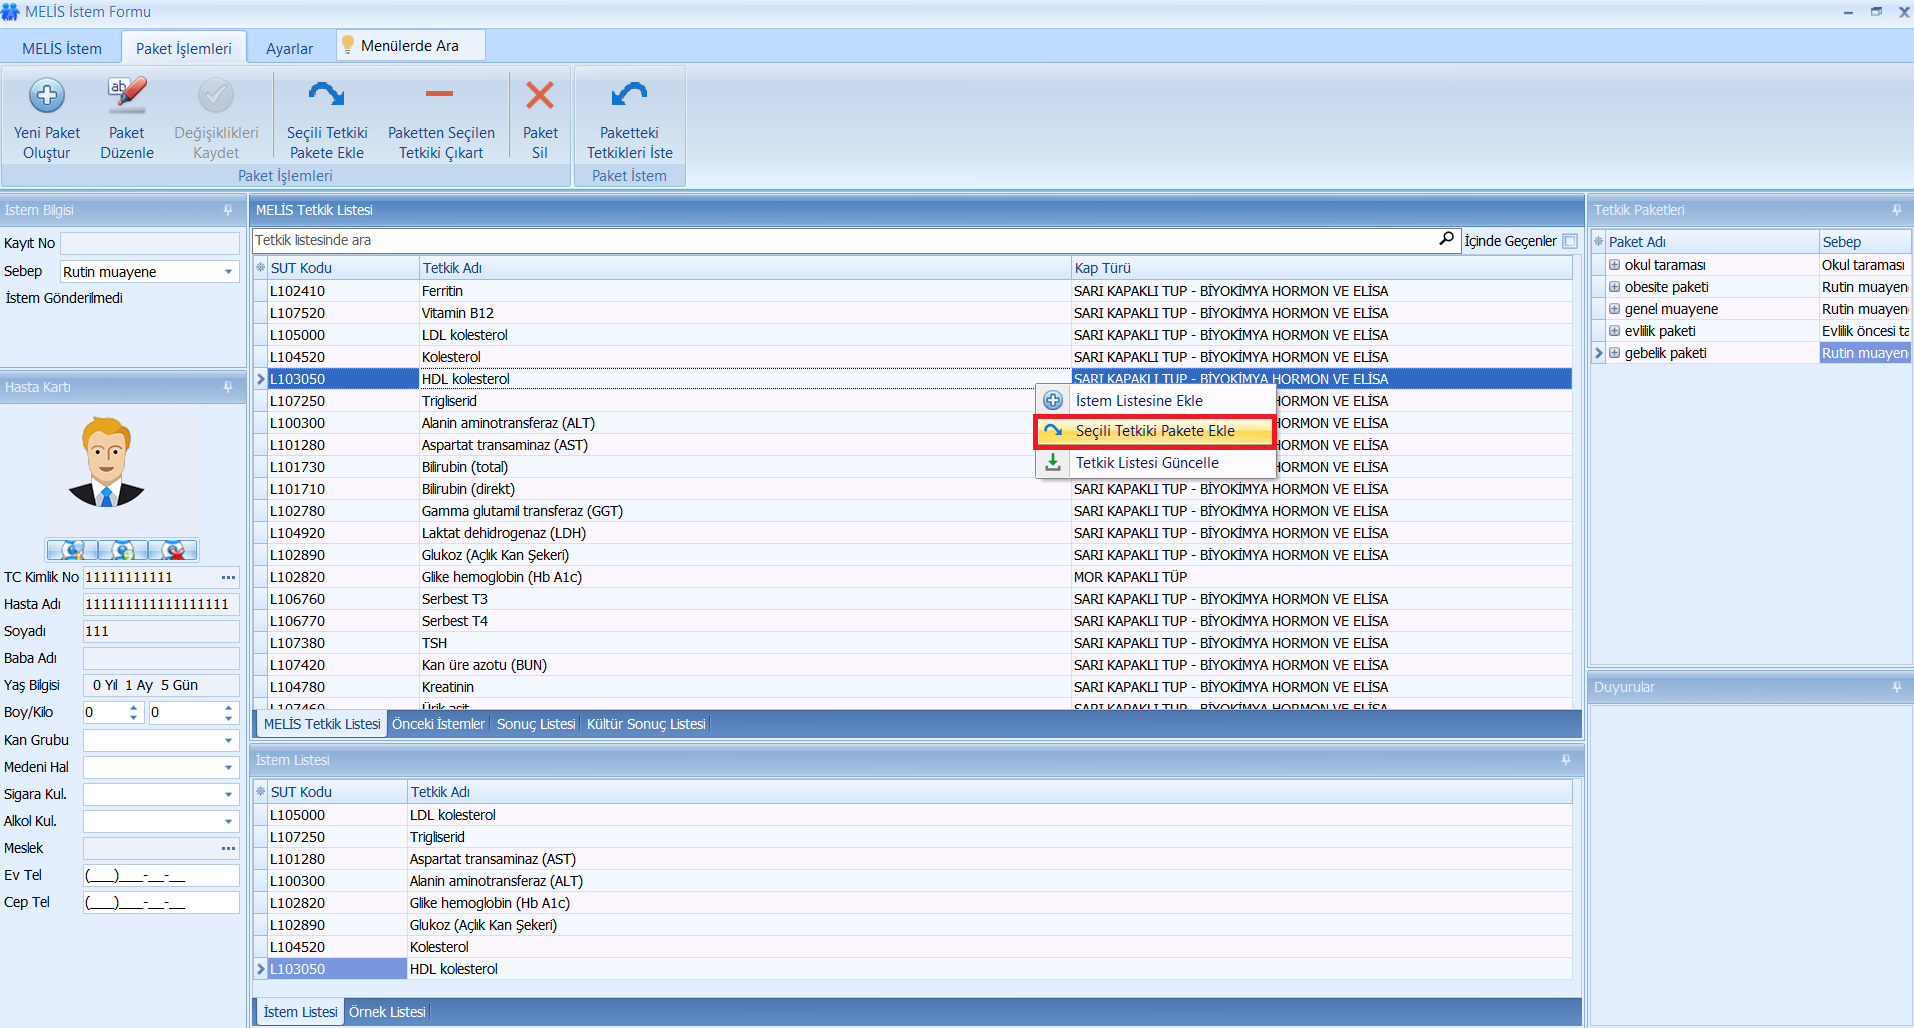Click the İstem Listesine Ekle plus icon in context menu
The width and height of the screenshot is (1914, 1028).
(1053, 400)
